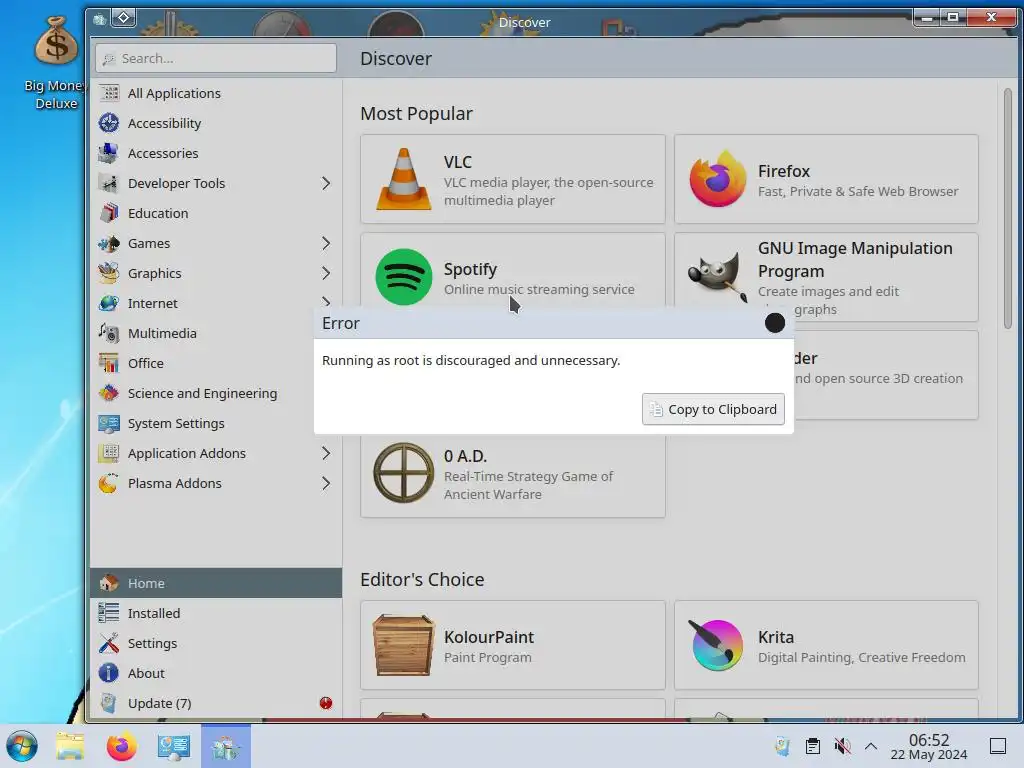Image resolution: width=1024 pixels, height=768 pixels.
Task: Open the About page
Action: (216, 673)
